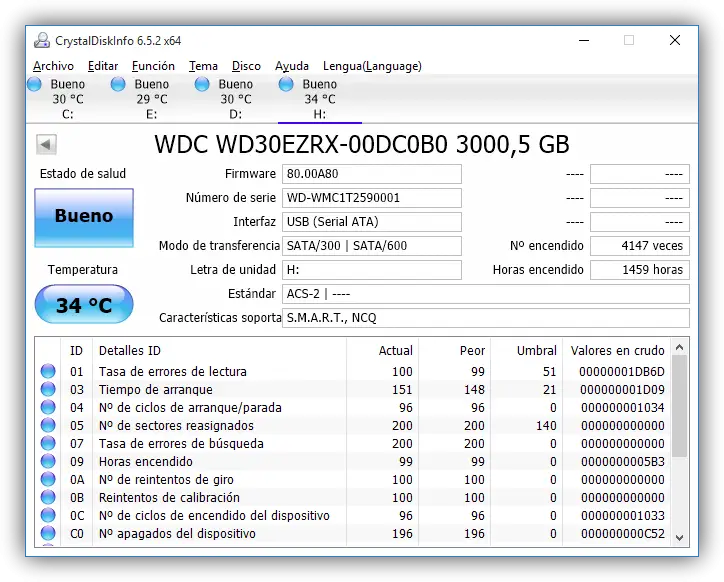Open the Tema menu
This screenshot has width=724, height=582.
[203, 66]
